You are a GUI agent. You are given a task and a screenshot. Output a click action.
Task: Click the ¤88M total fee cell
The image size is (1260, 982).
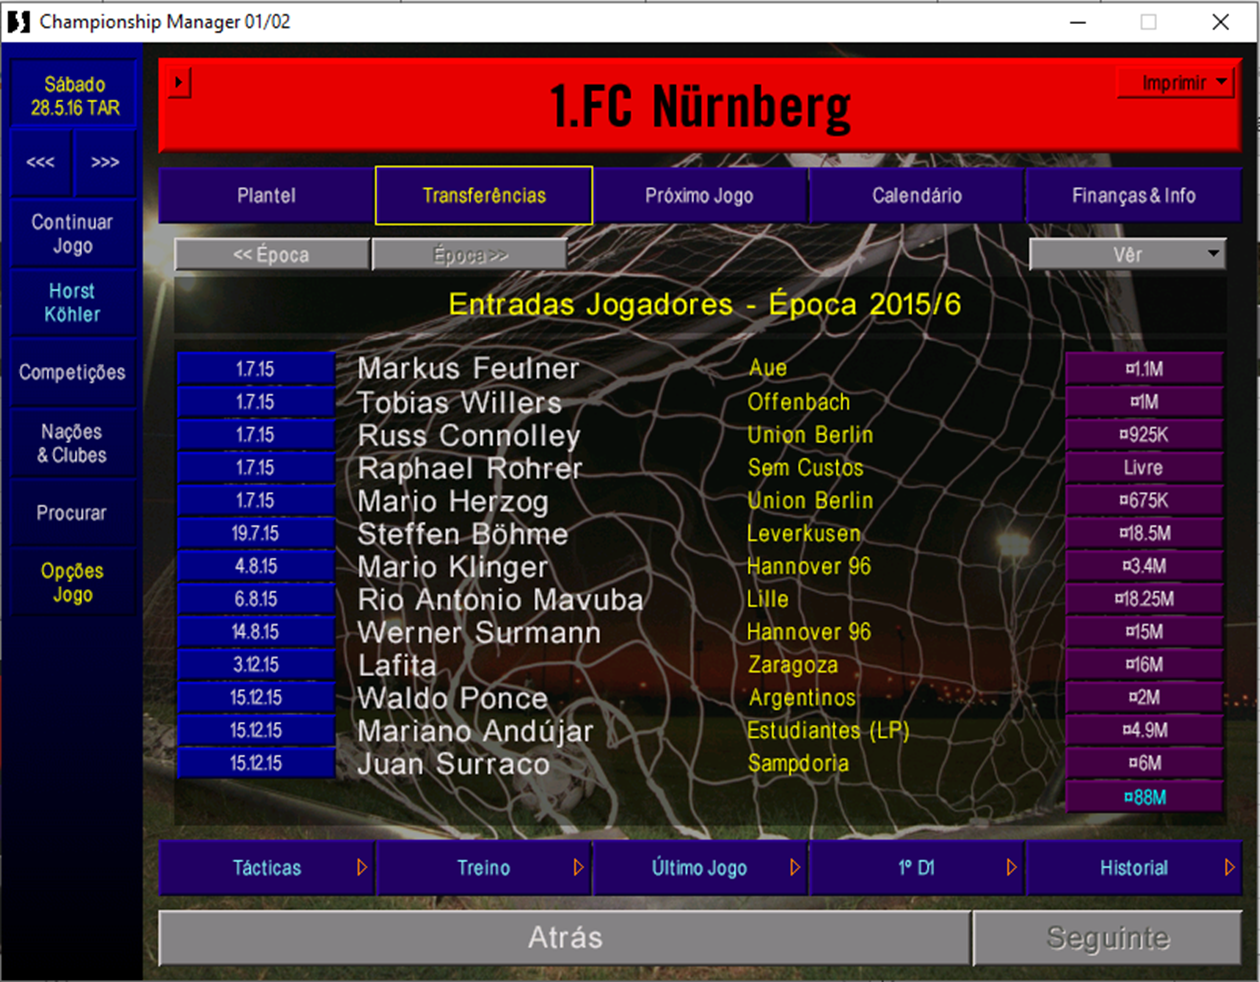pyautogui.click(x=1144, y=797)
